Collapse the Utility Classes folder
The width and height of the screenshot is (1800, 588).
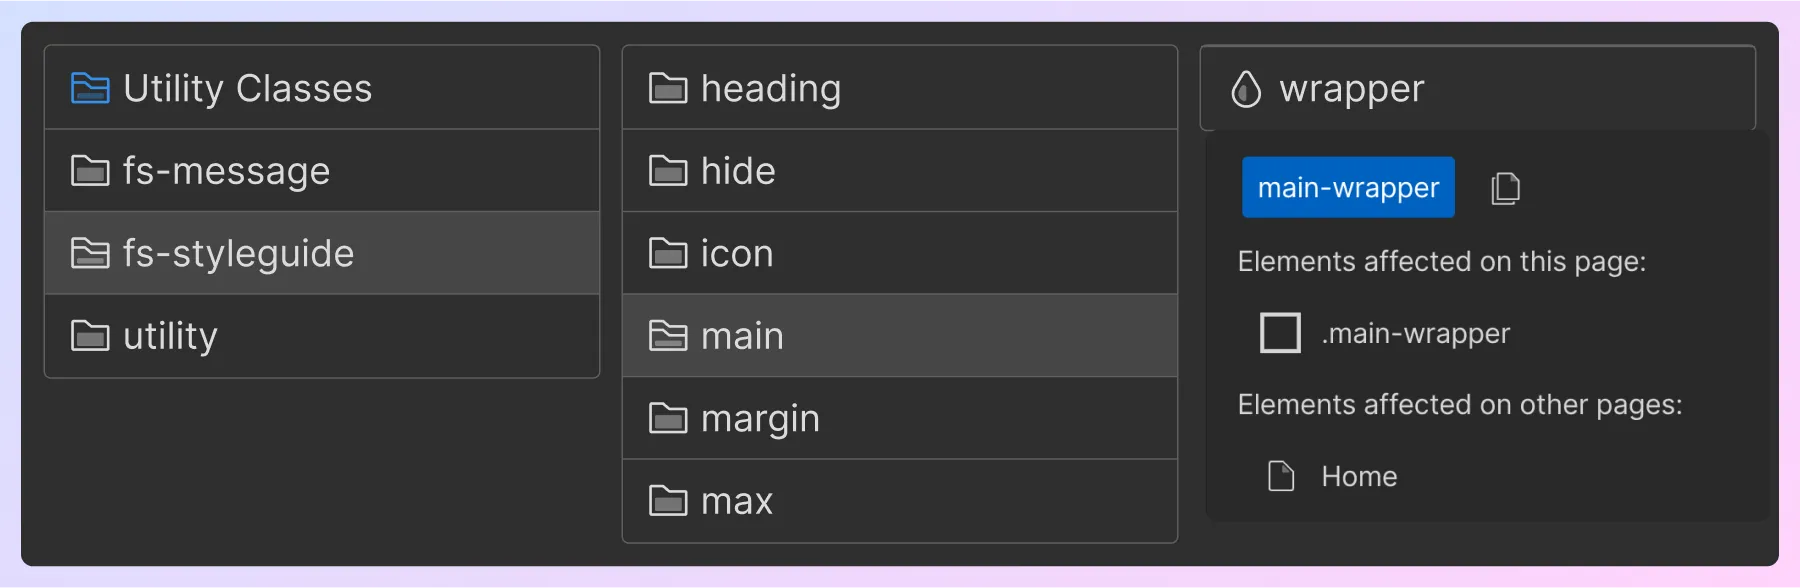246,88
